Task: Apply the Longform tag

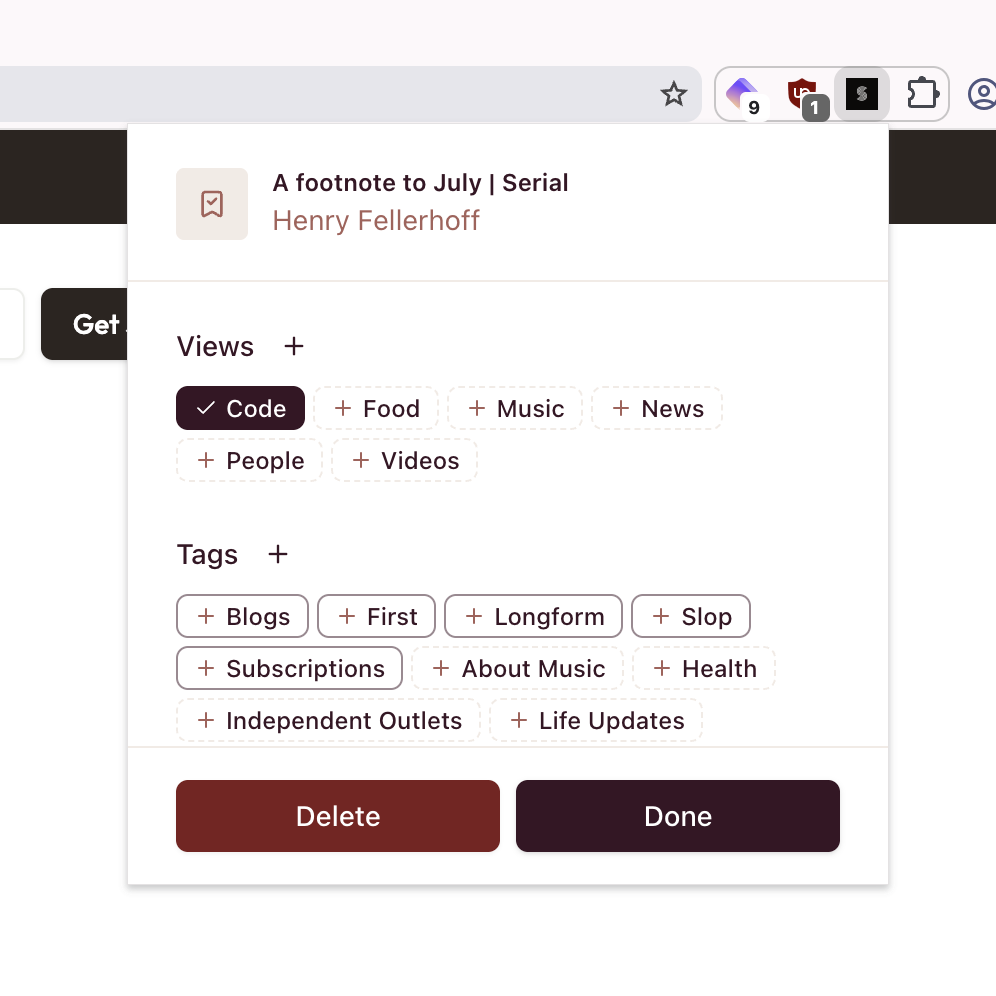Action: coord(534,616)
